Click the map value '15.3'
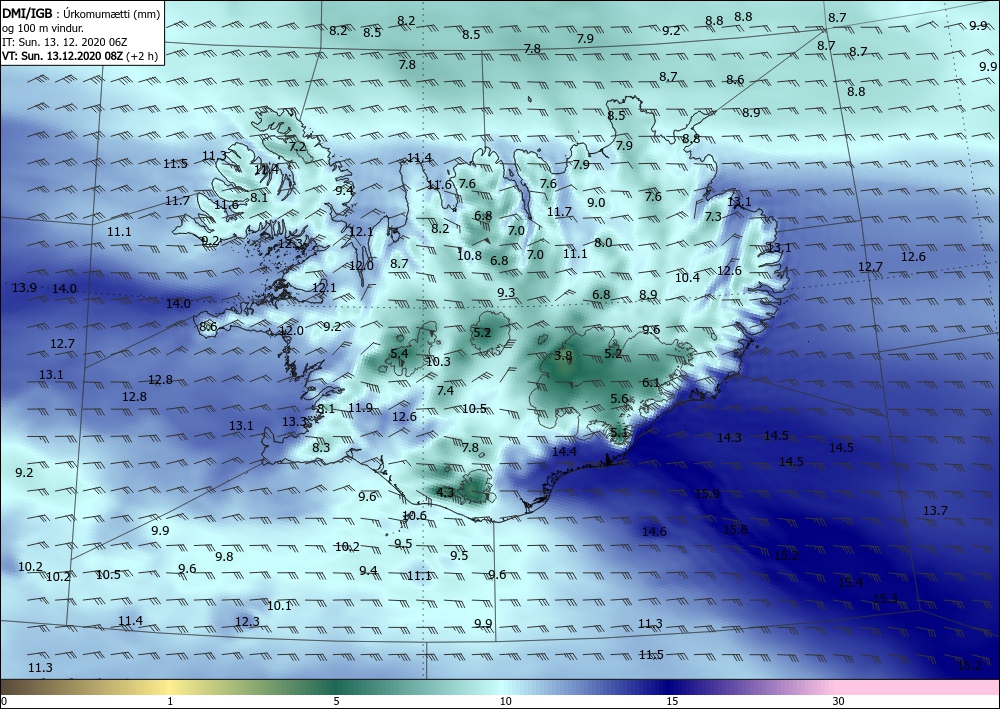1000x709 pixels. coord(885,598)
